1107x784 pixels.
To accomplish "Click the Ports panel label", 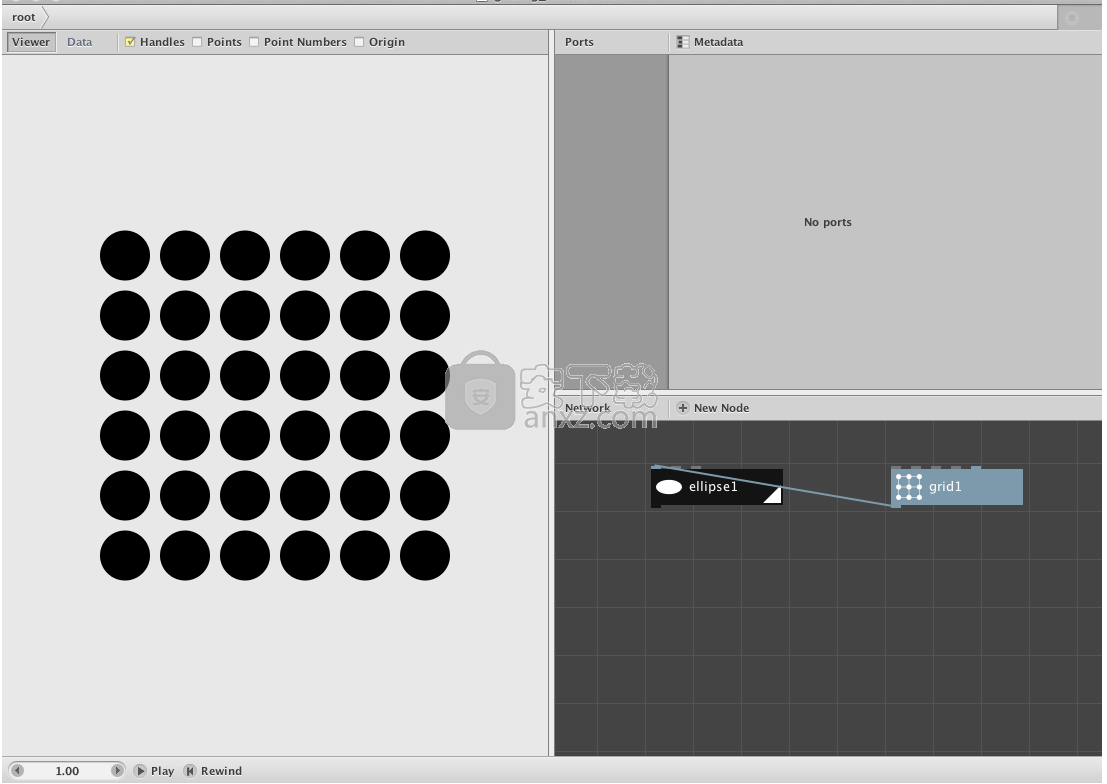I will point(579,42).
